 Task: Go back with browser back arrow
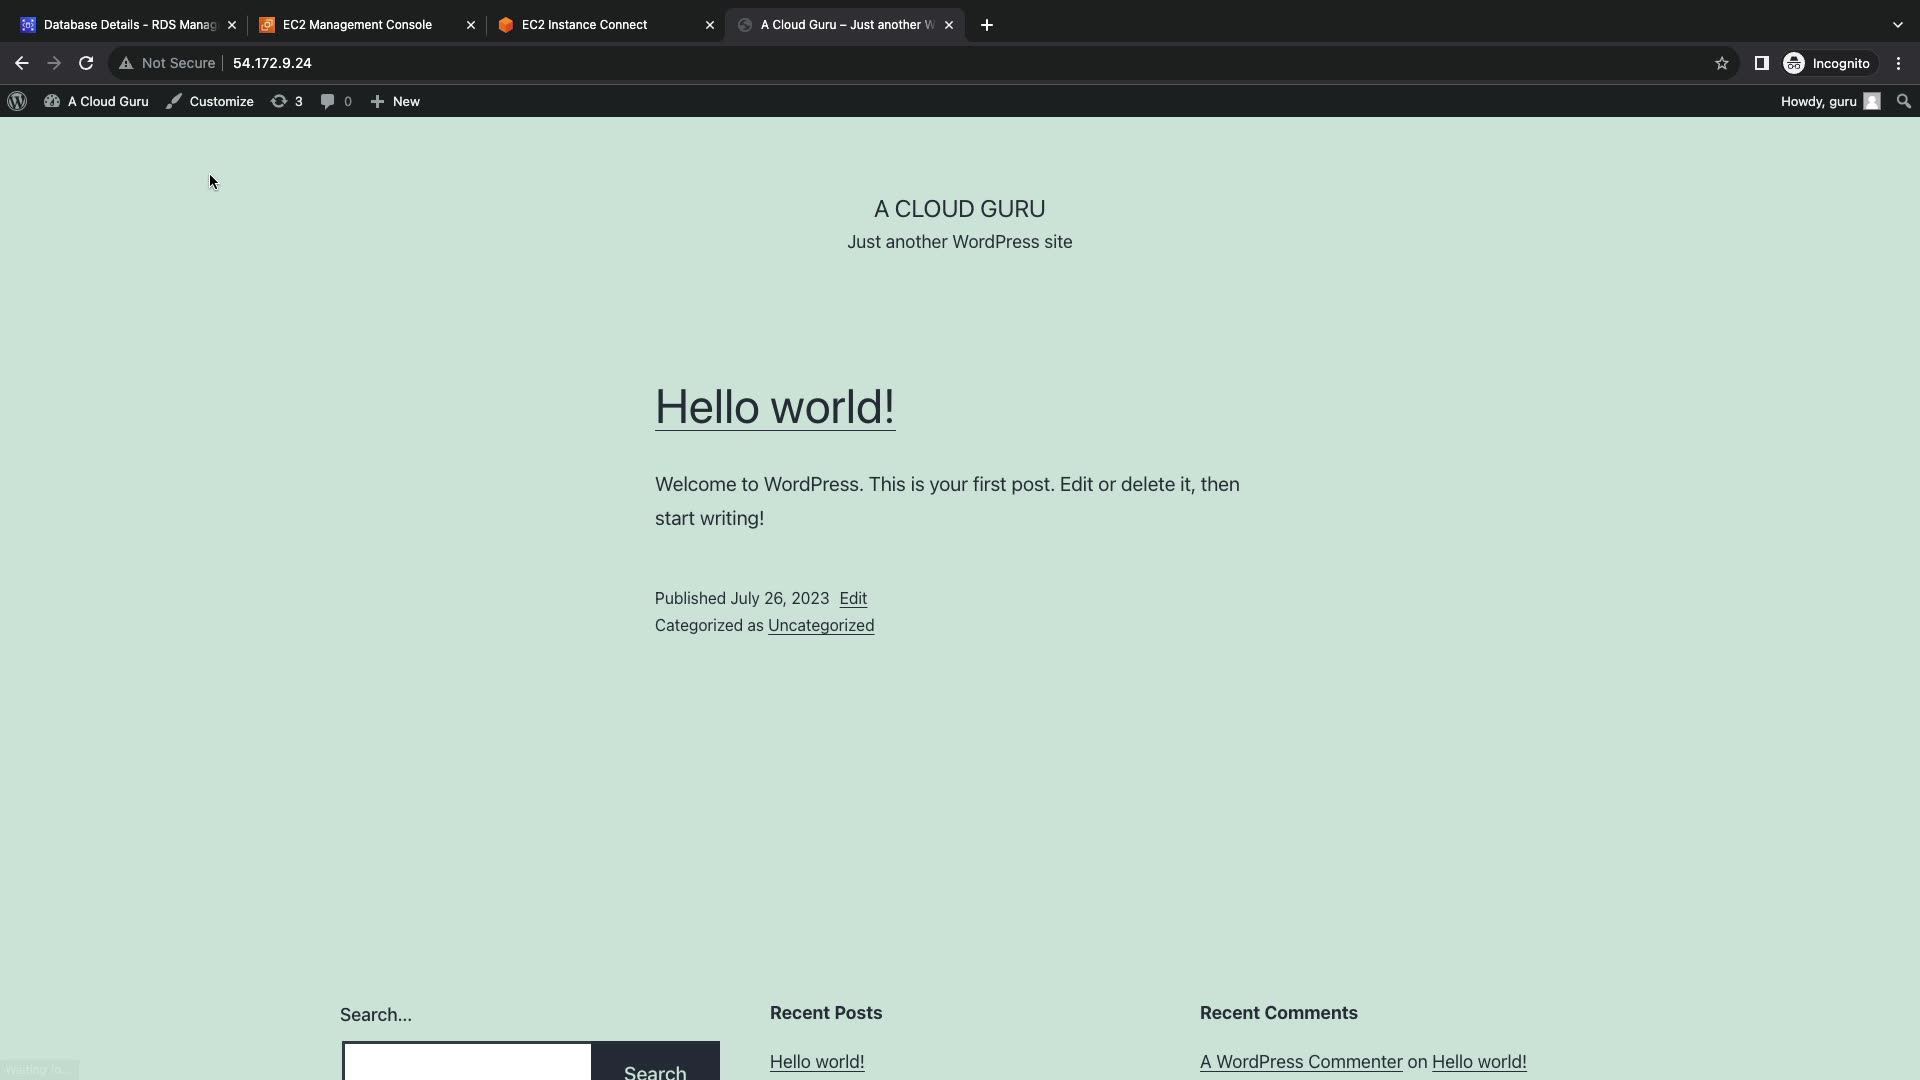[21, 63]
